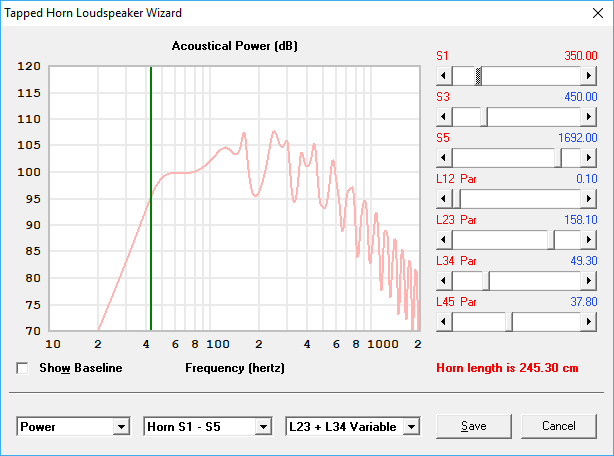This screenshot has width=614, height=456.
Task: Open the Horn S1 - S5 dropdown
Action: 264,426
